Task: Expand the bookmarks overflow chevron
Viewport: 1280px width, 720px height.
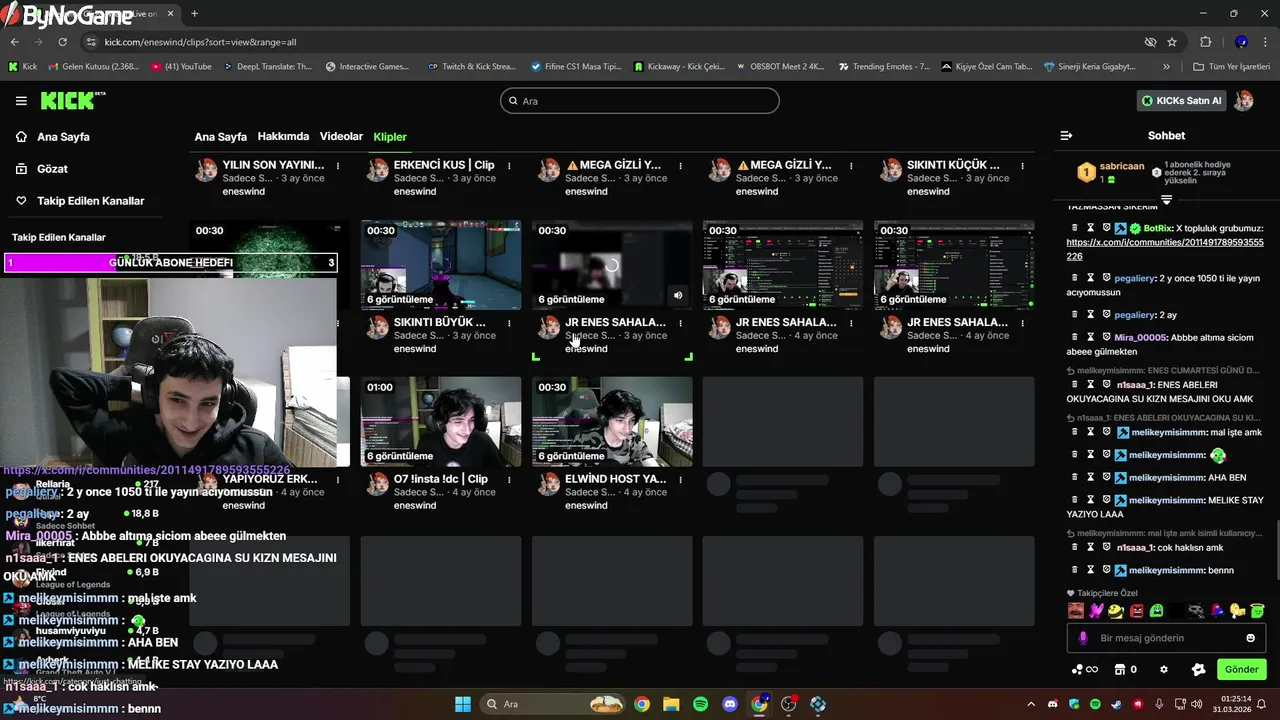Action: [x=1166, y=67]
